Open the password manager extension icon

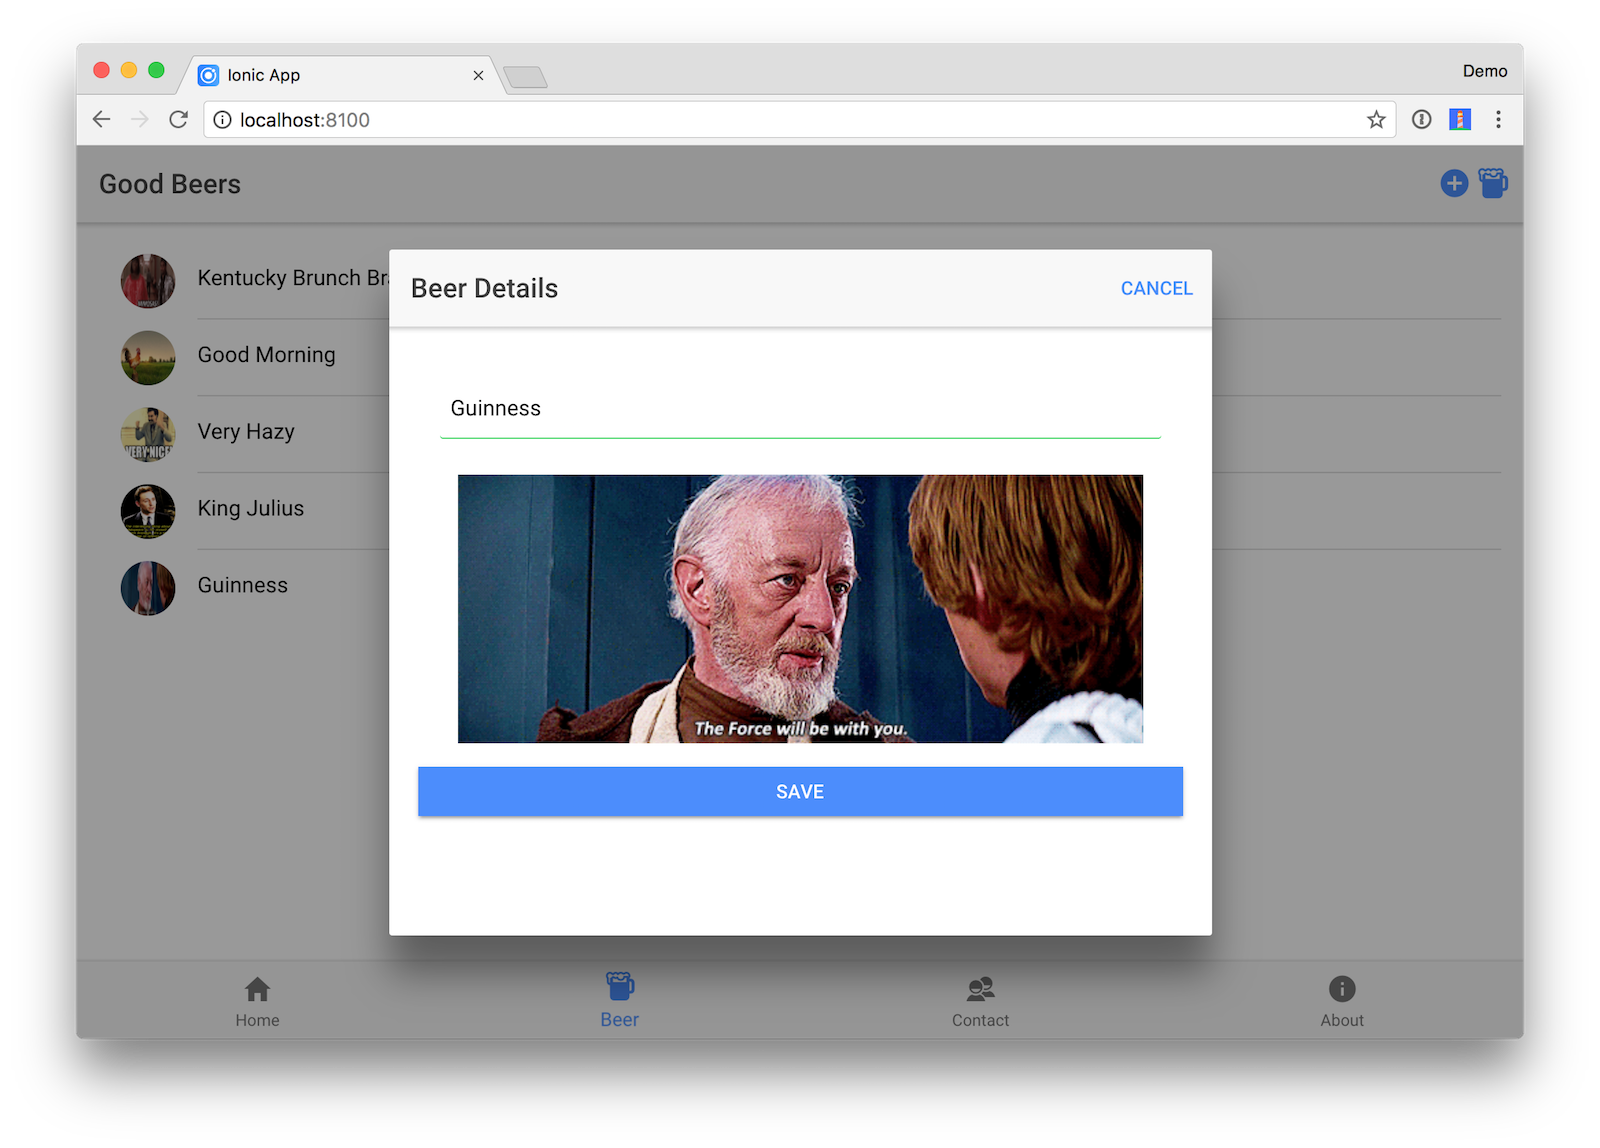tap(1421, 120)
